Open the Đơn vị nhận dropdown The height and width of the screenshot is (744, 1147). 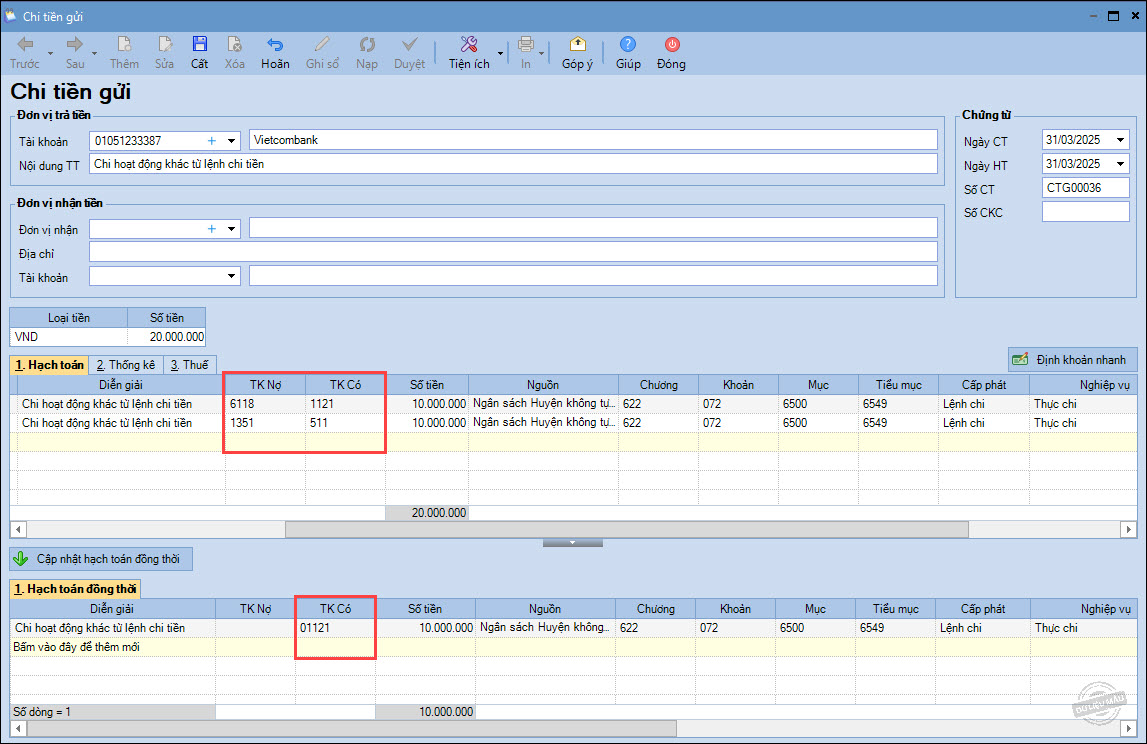pos(231,229)
